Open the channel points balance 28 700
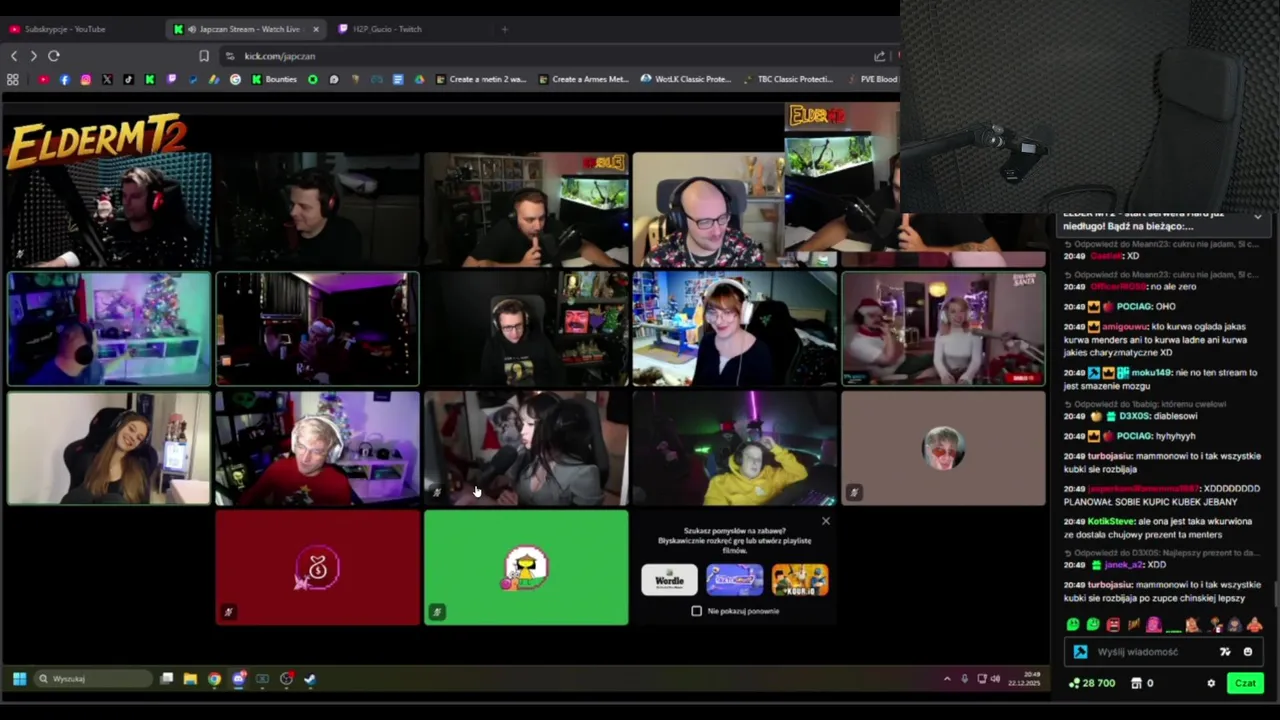This screenshot has width=1280, height=720. [1092, 684]
